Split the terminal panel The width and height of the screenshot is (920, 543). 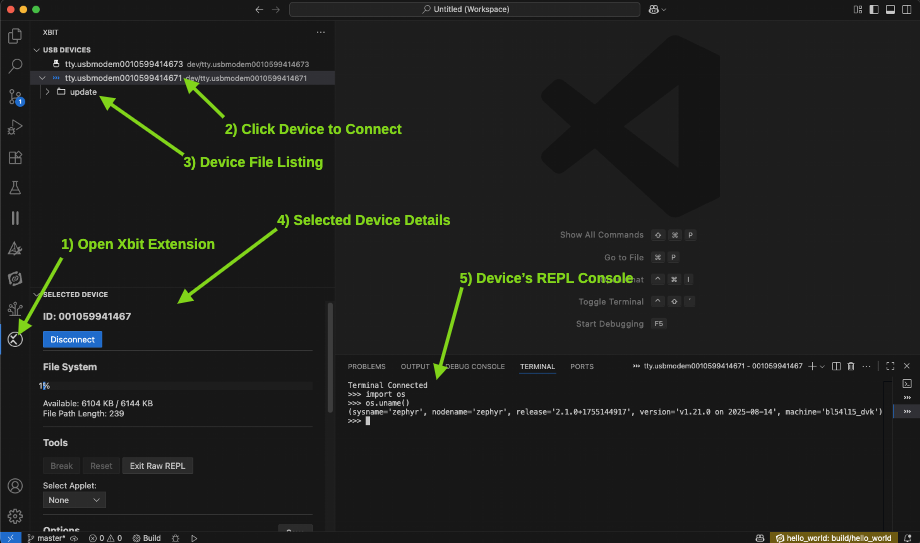pyautogui.click(x=836, y=367)
